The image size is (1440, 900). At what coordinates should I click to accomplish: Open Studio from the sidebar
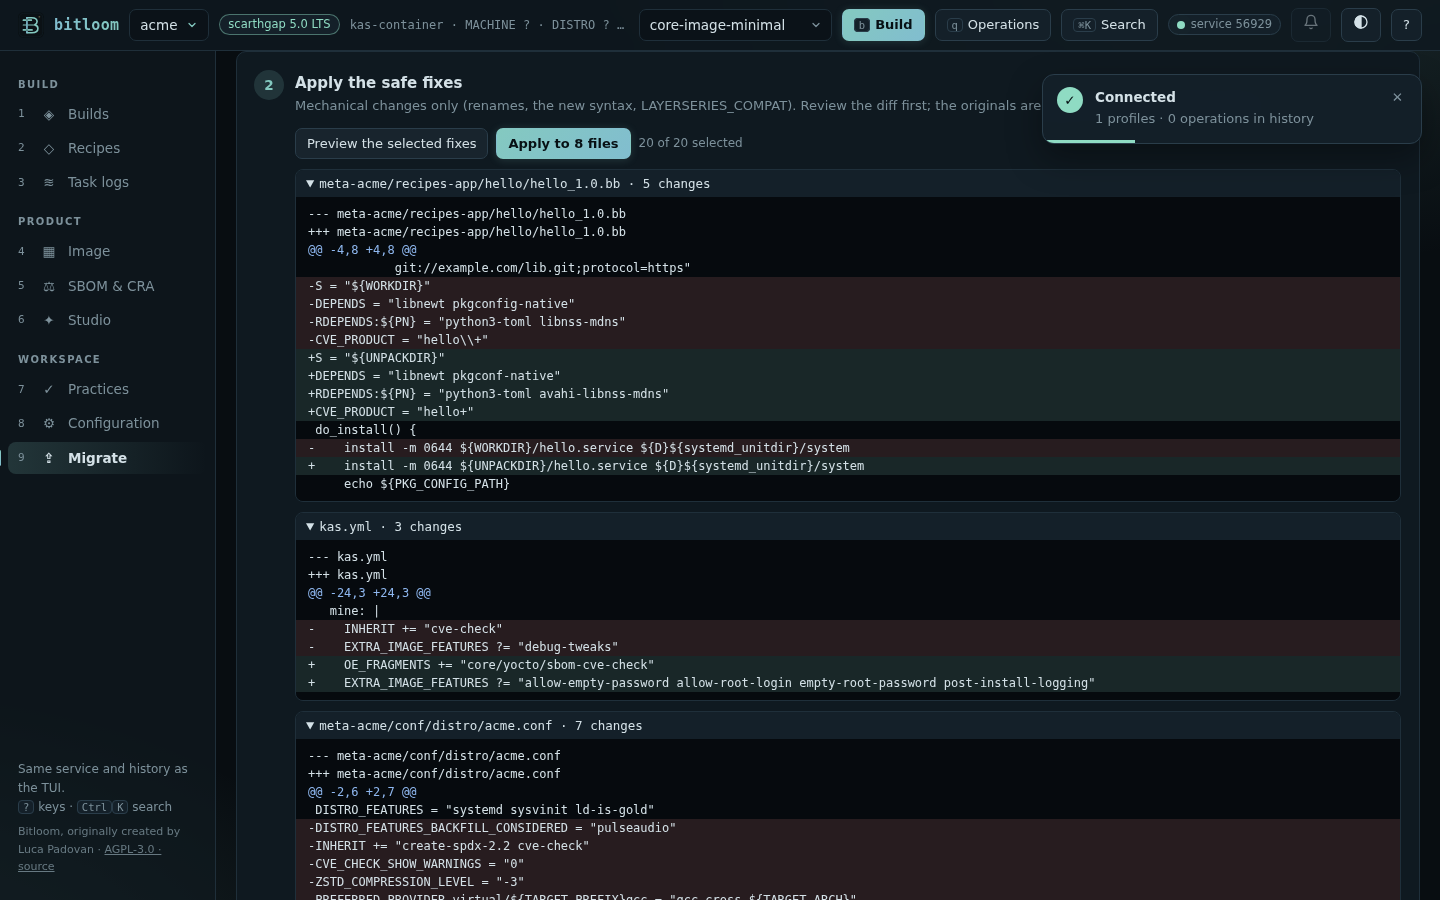pyautogui.click(x=108, y=320)
